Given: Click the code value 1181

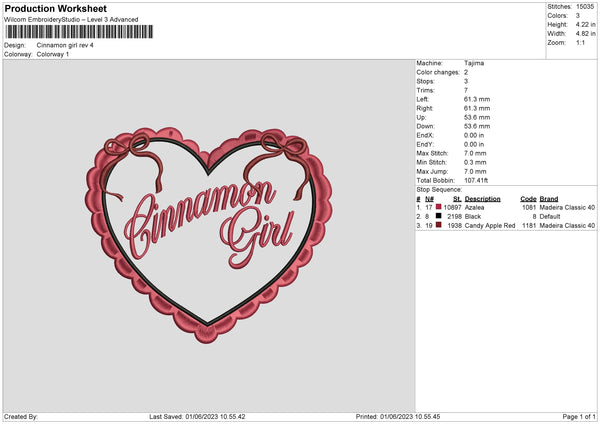Looking at the screenshot, I should pos(529,226).
